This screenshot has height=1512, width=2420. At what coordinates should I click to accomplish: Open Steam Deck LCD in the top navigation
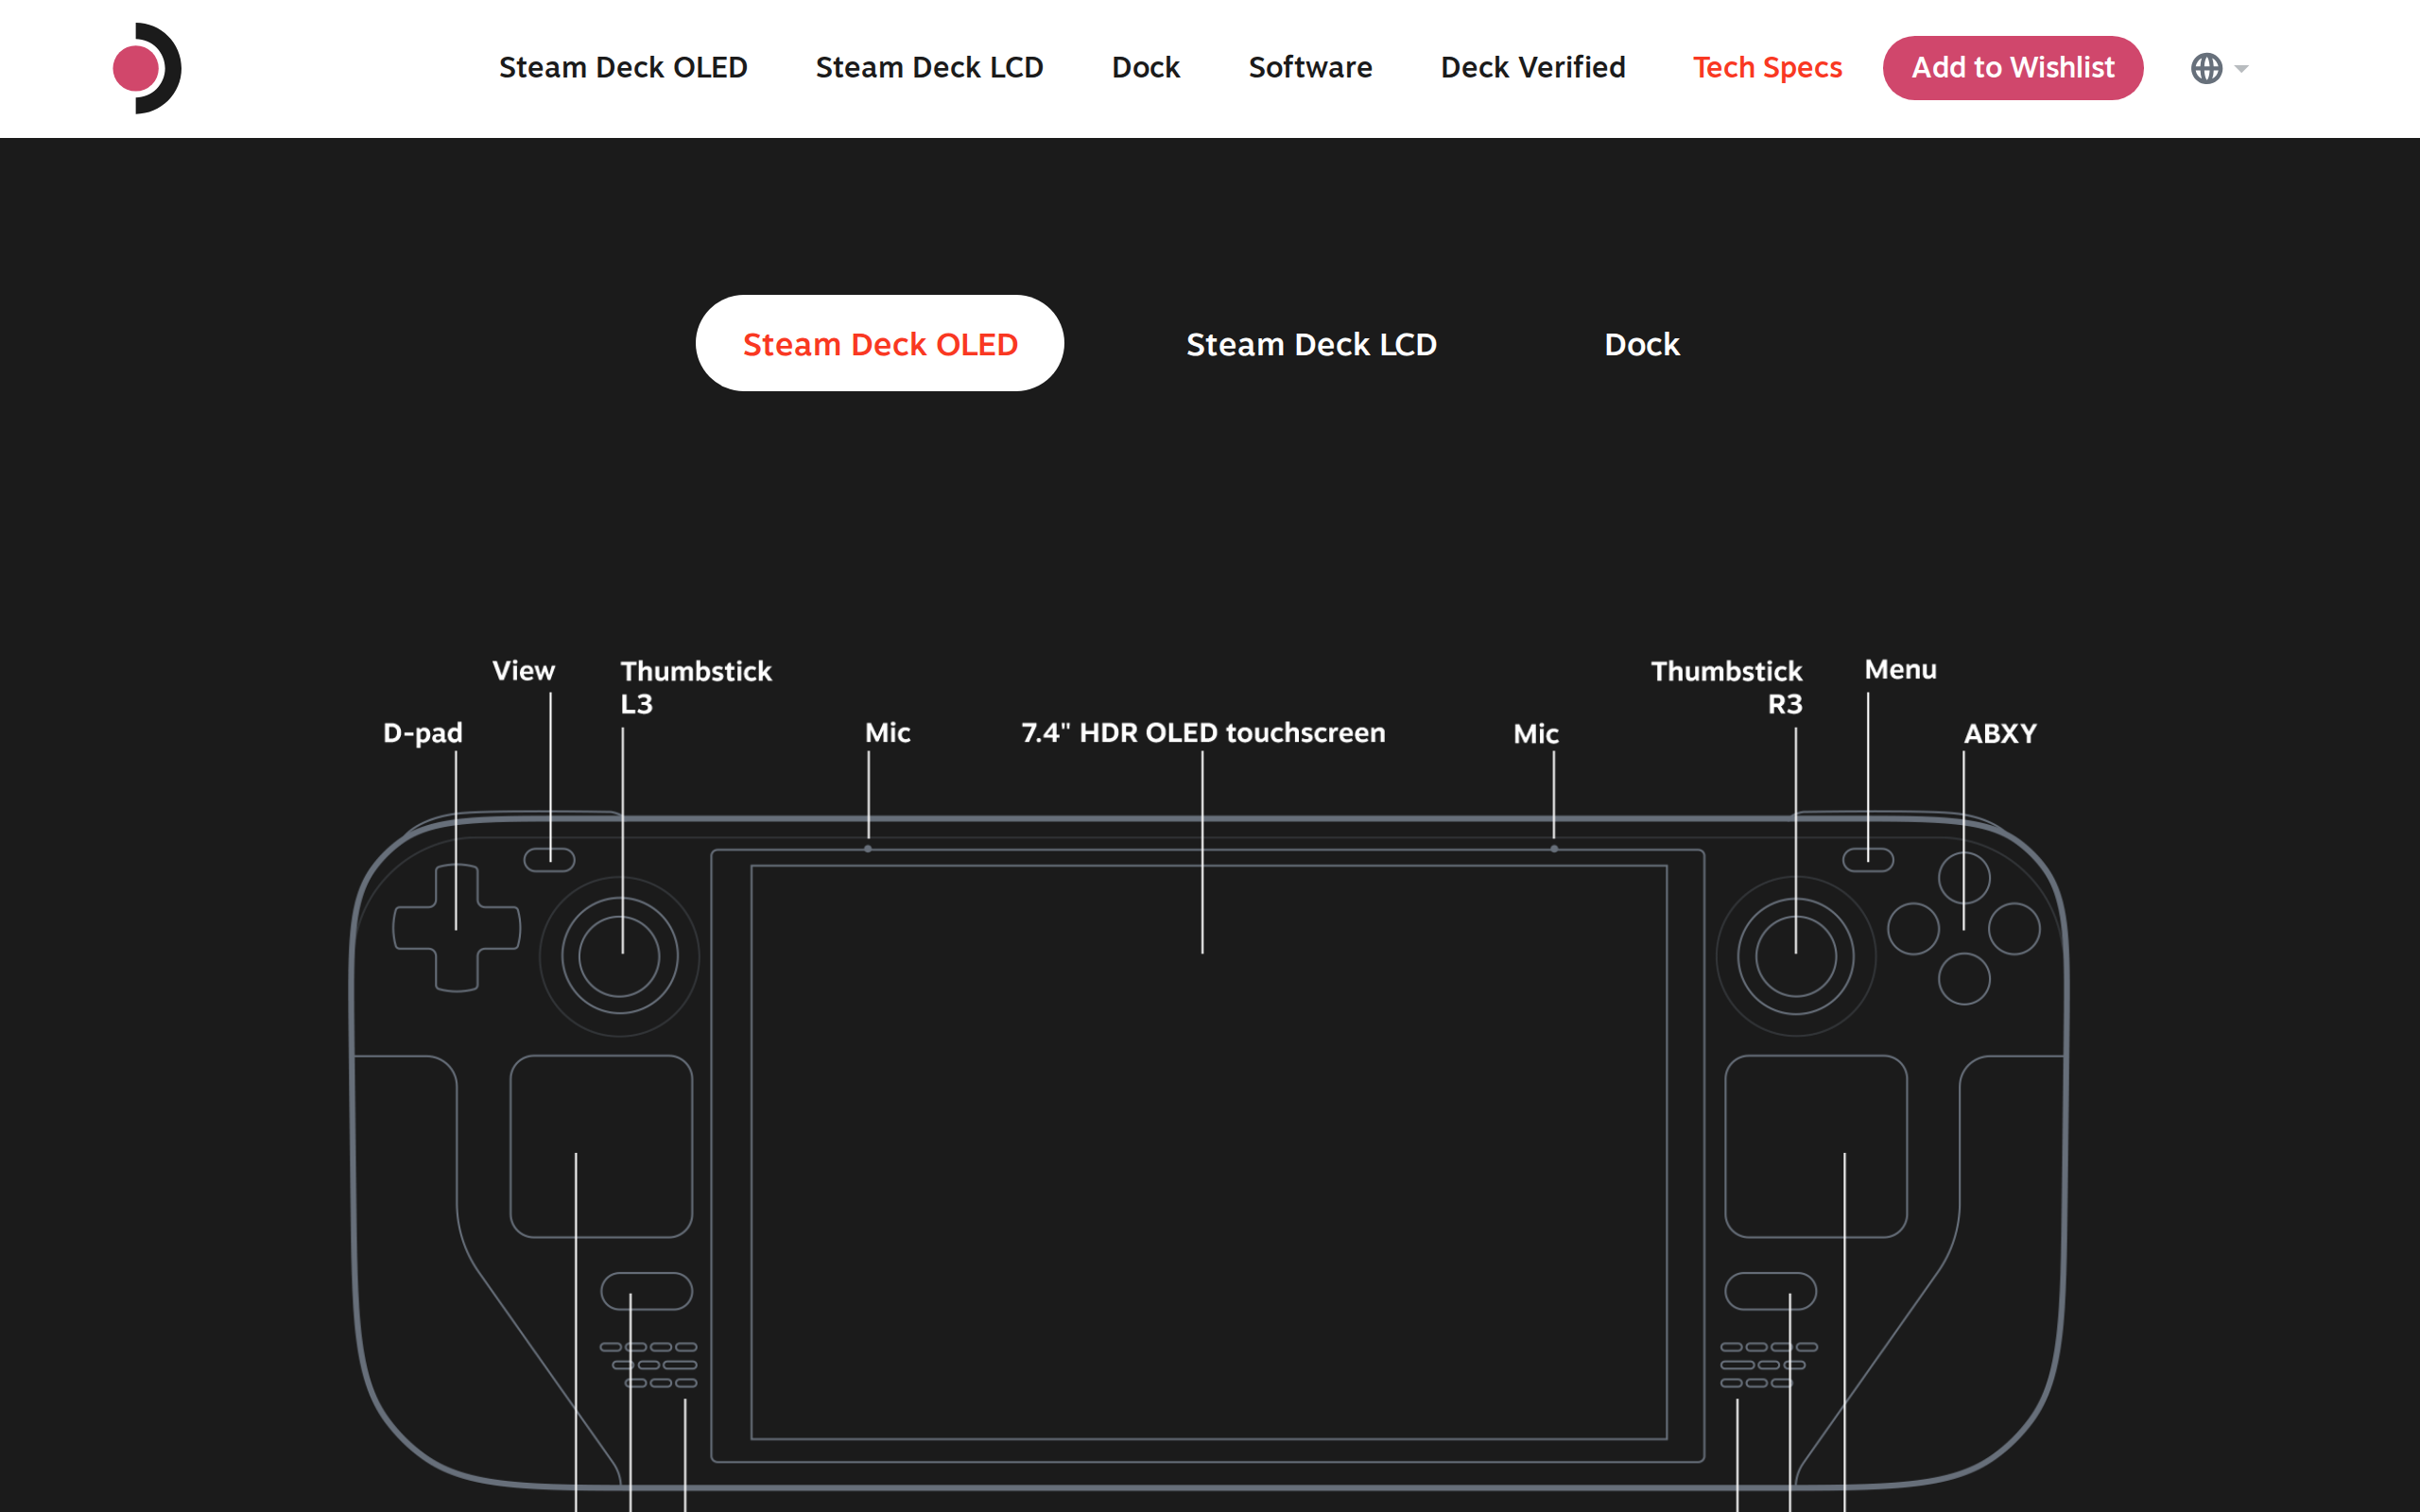929,67
